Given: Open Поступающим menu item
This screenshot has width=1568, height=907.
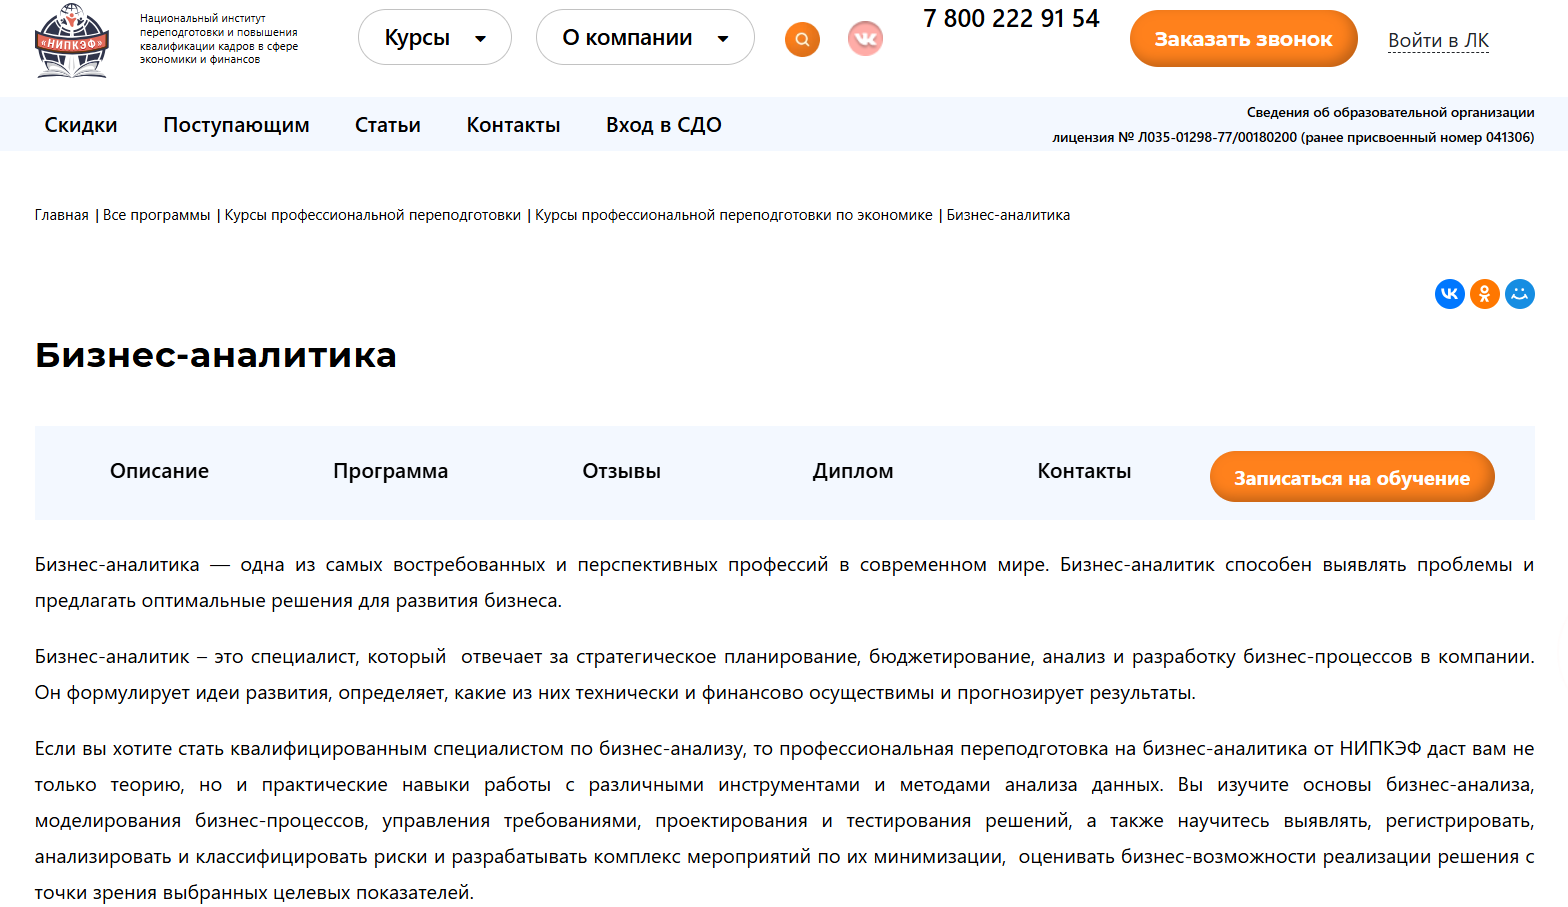Looking at the screenshot, I should click(x=236, y=125).
